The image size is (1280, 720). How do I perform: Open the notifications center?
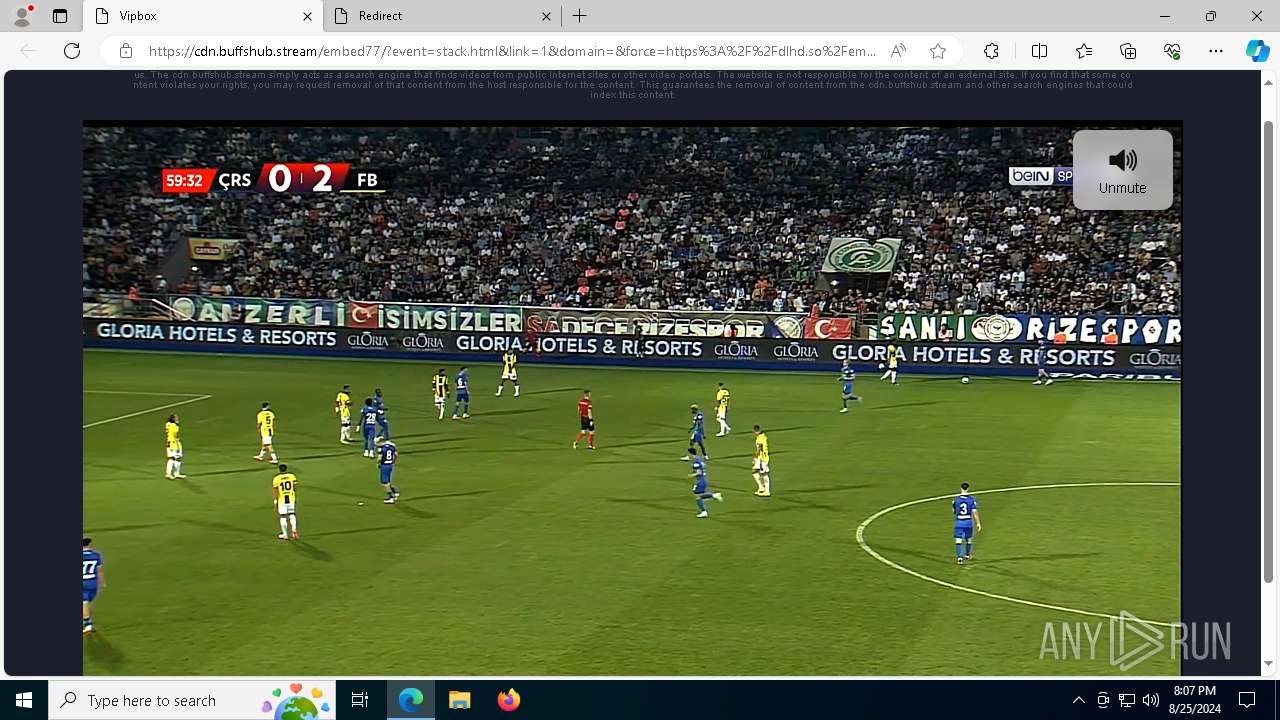1247,700
